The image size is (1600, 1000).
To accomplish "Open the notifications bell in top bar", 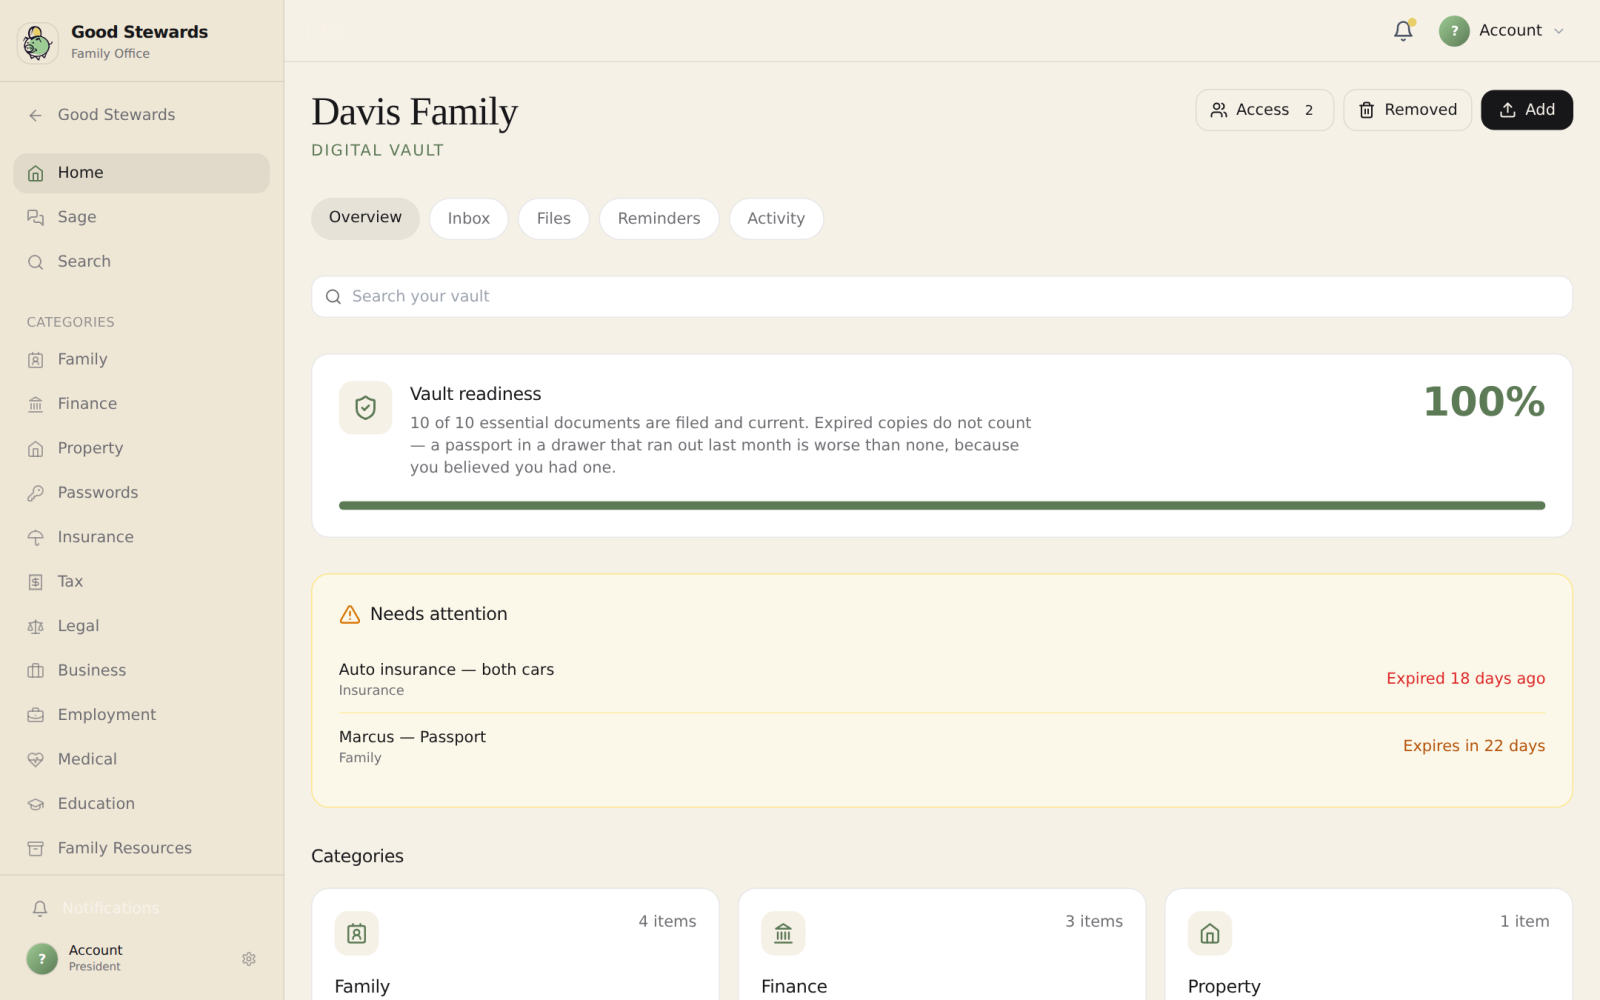I will pos(1403,31).
